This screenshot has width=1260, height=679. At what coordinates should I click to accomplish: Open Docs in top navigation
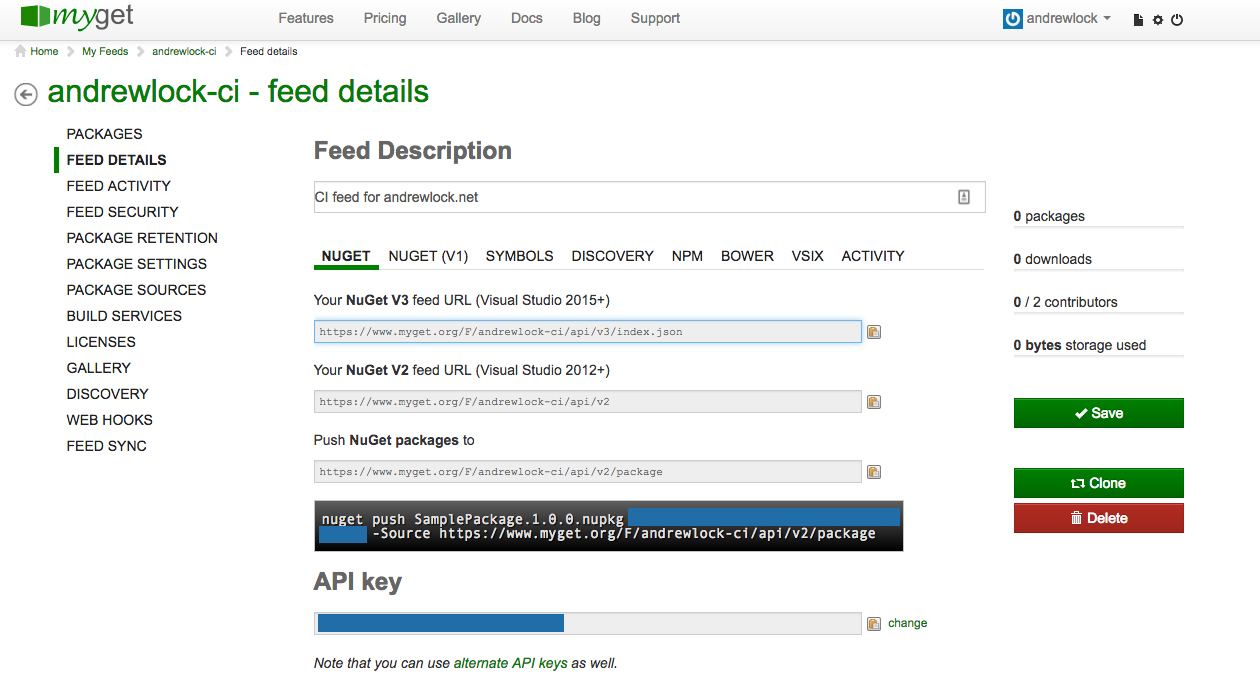tap(527, 18)
